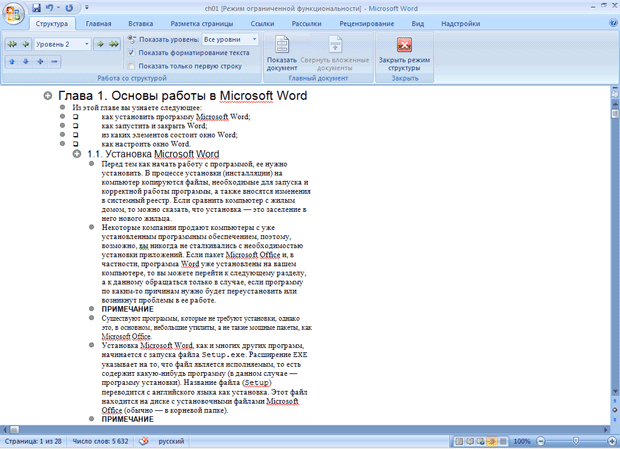Click the zoom slider handle
This screenshot has width=620, height=449.
(576, 441)
